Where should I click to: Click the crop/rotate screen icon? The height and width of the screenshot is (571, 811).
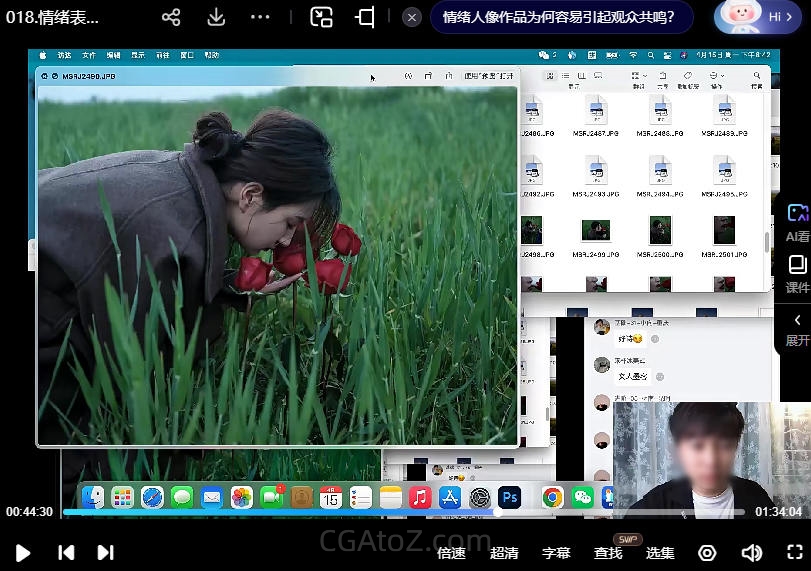pyautogui.click(x=365, y=17)
